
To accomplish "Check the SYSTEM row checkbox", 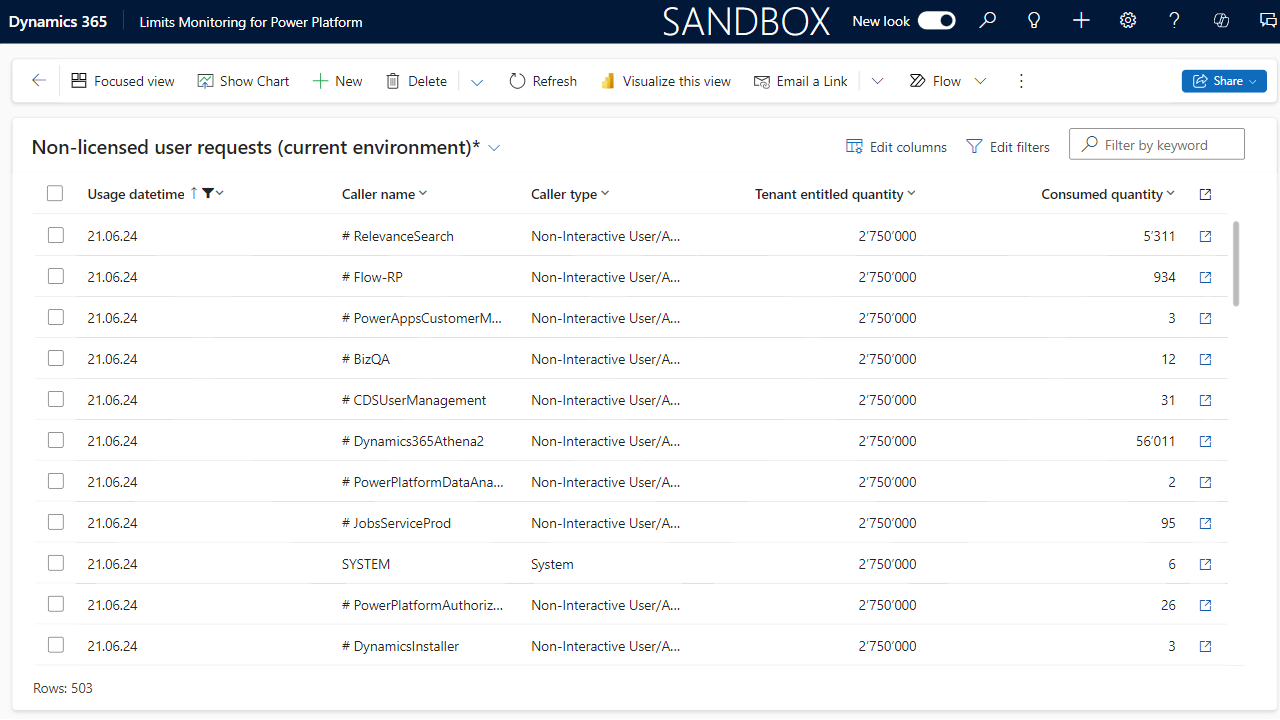I will (x=55, y=563).
